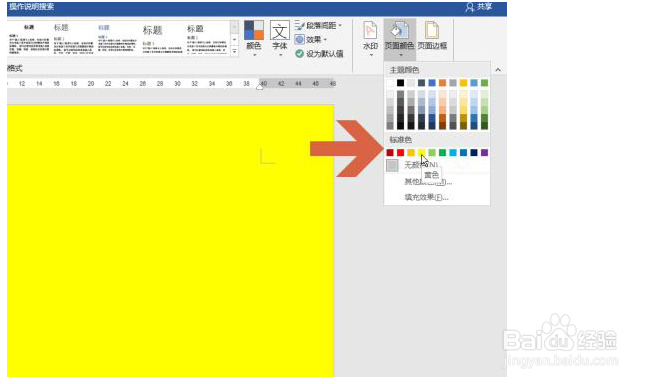Select the fifth document style thumbnail

pyautogui.click(x=207, y=39)
